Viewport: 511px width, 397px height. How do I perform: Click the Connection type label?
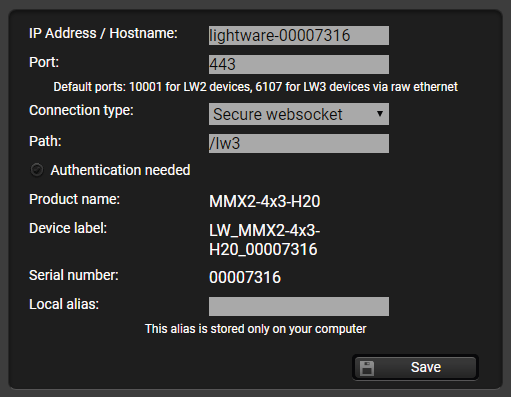[81, 110]
